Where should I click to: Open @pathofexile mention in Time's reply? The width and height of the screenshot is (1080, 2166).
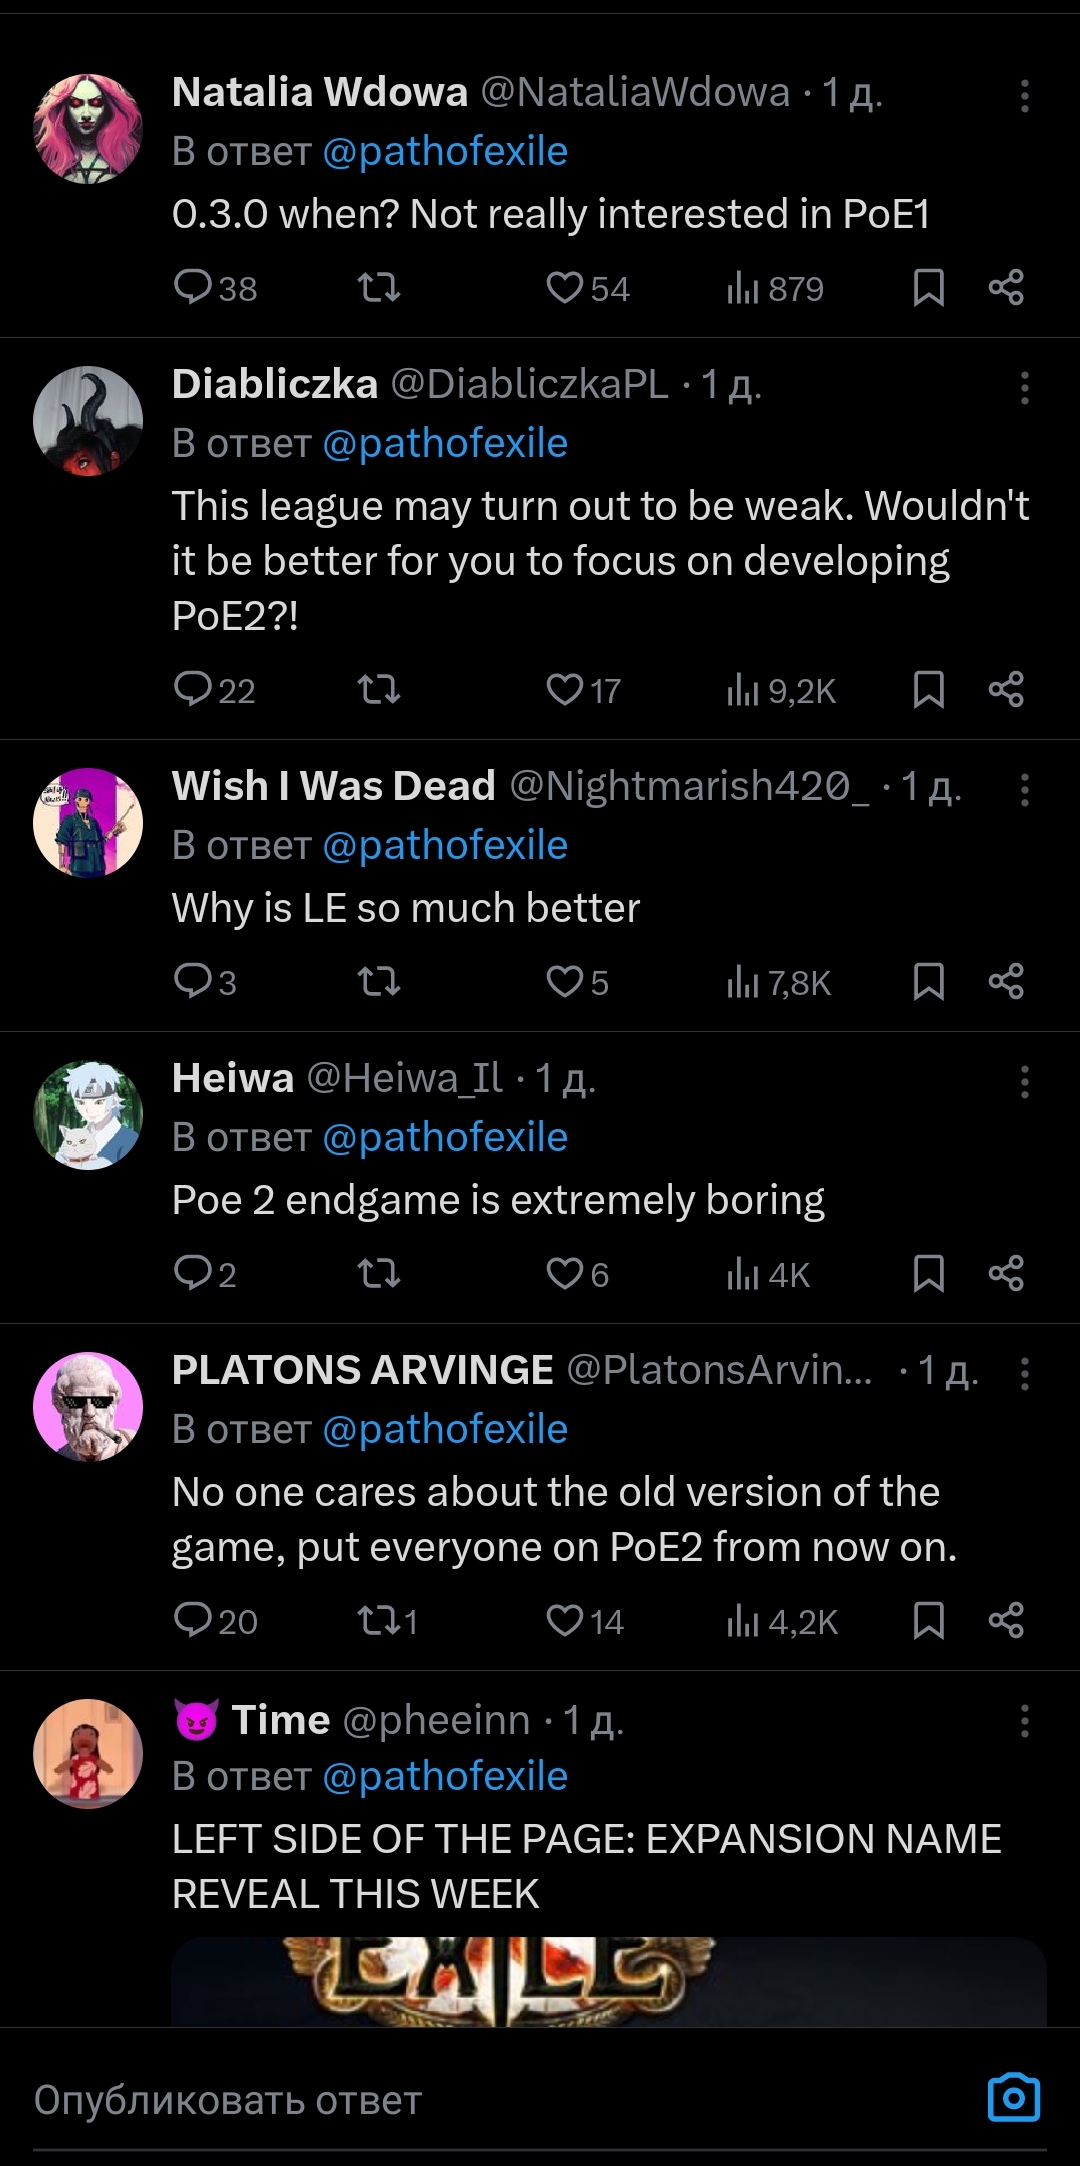(x=445, y=1776)
